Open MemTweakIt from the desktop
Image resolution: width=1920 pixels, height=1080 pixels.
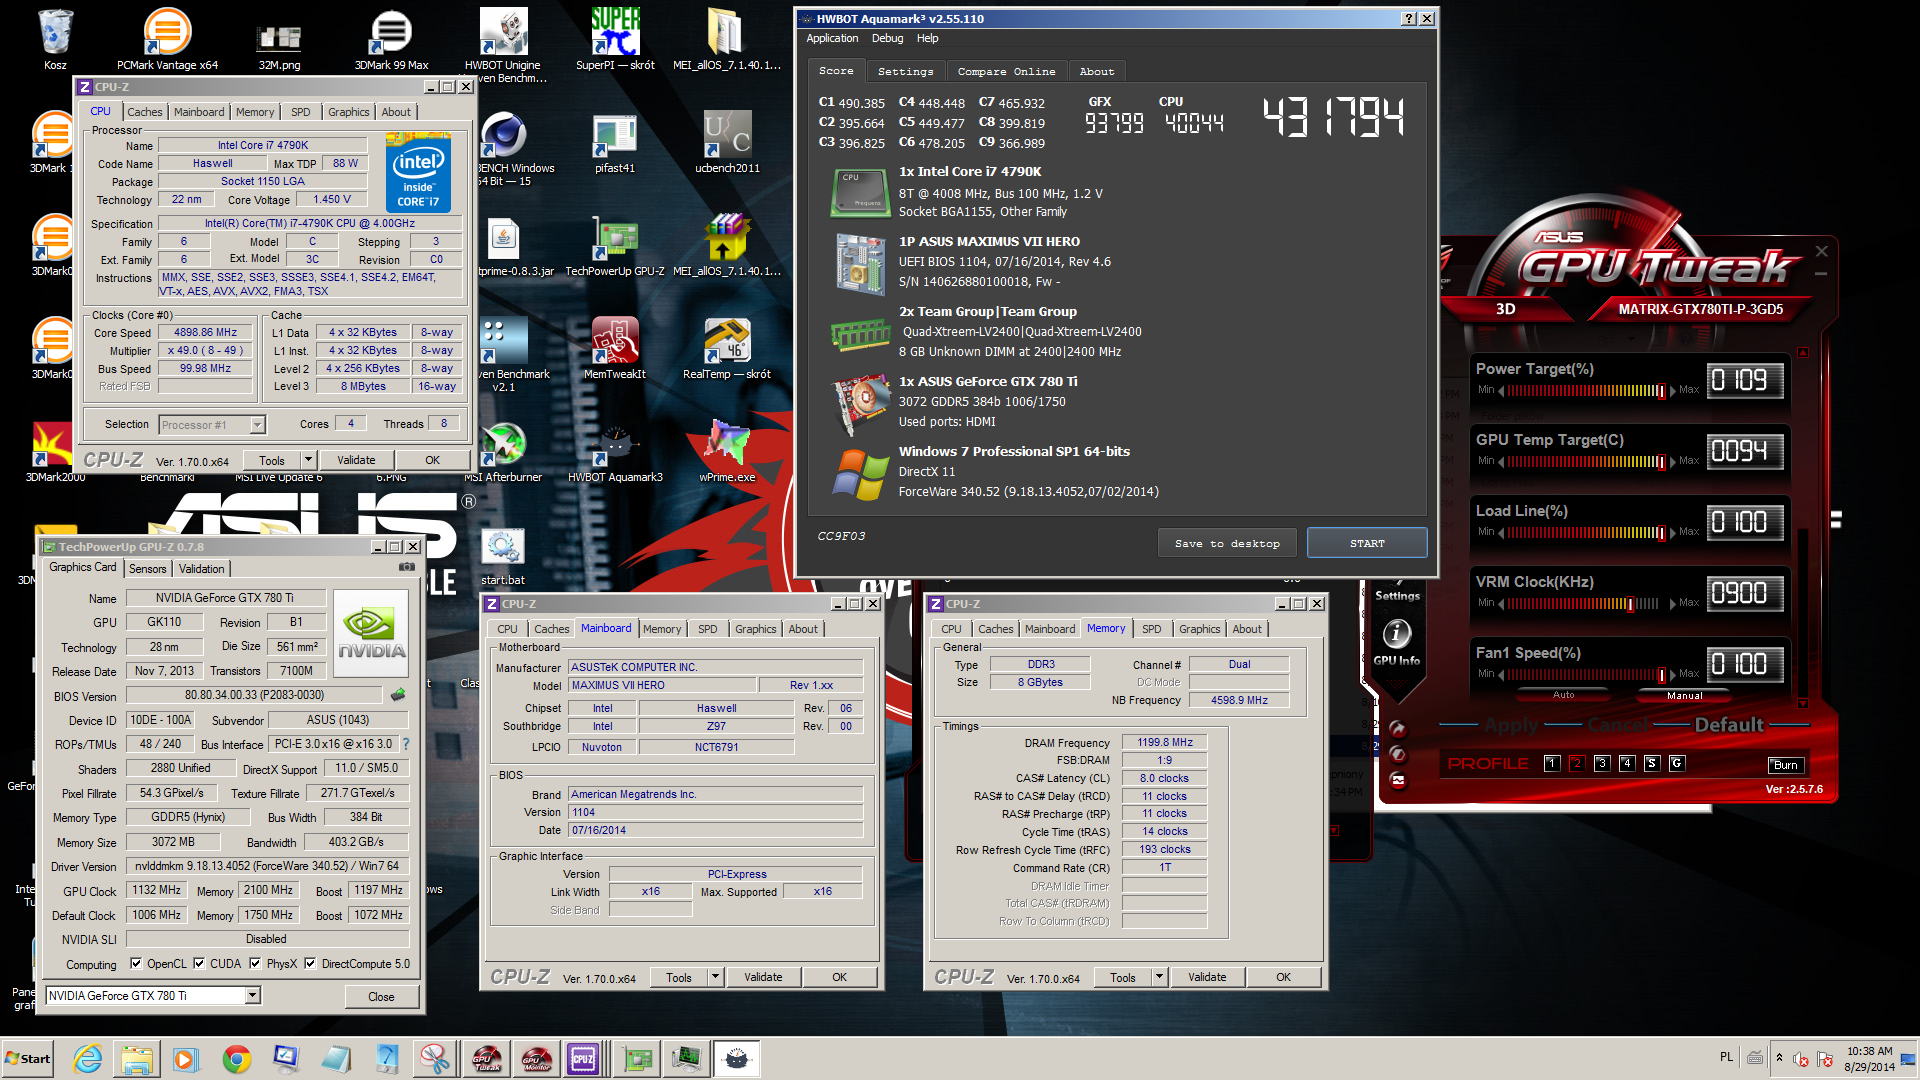point(615,349)
